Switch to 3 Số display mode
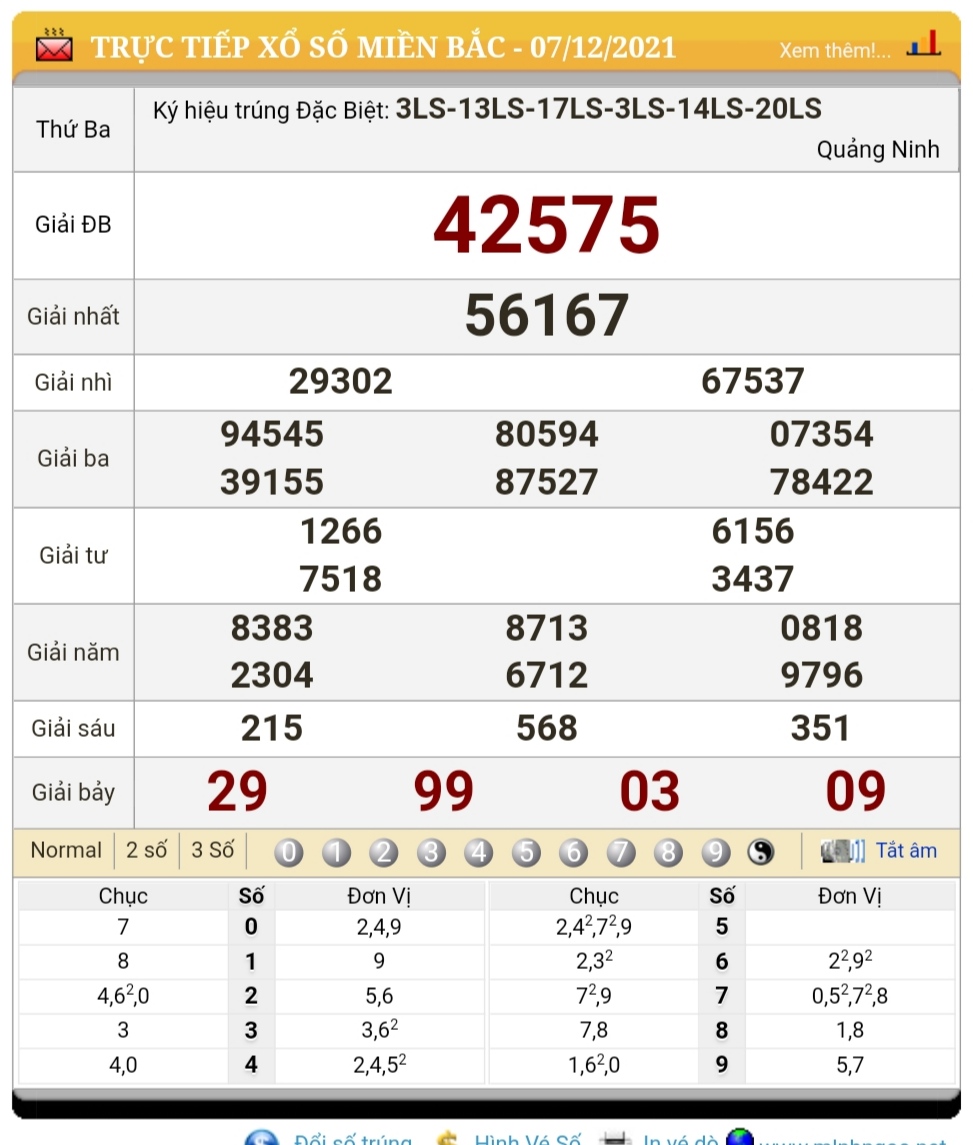 pyautogui.click(x=212, y=851)
